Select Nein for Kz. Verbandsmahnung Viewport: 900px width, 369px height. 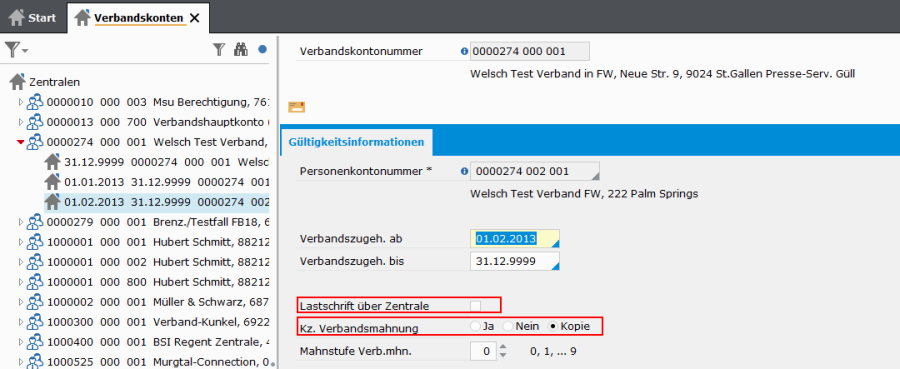(x=508, y=326)
